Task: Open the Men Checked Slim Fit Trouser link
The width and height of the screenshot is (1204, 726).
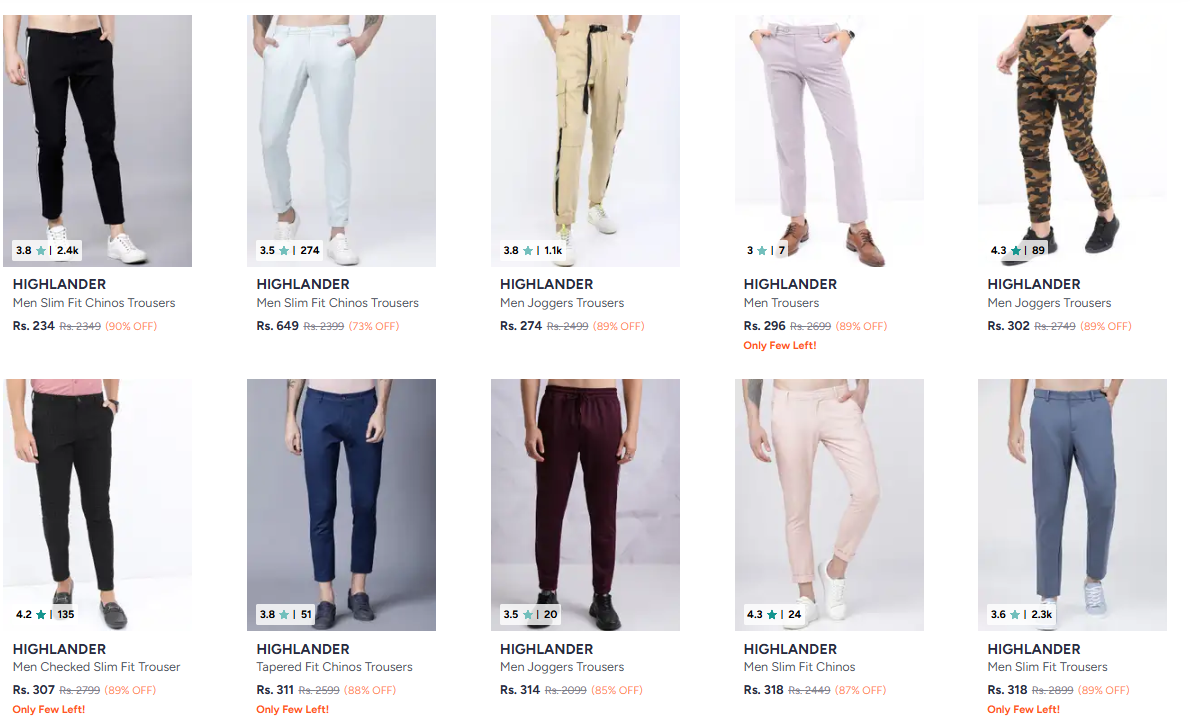Action: coord(97,667)
